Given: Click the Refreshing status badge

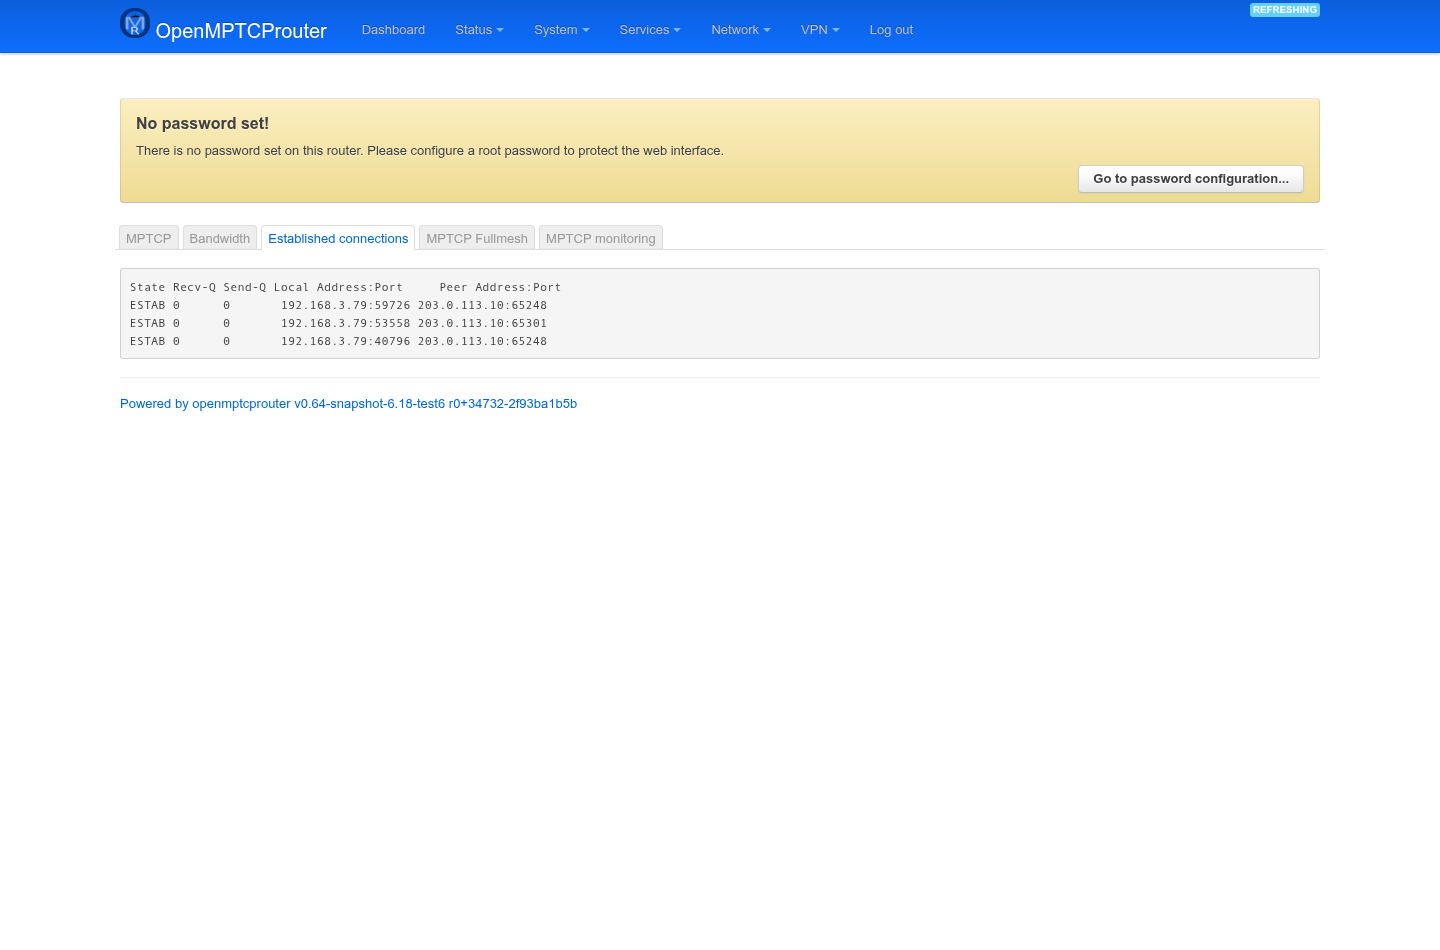Looking at the screenshot, I should [x=1285, y=10].
